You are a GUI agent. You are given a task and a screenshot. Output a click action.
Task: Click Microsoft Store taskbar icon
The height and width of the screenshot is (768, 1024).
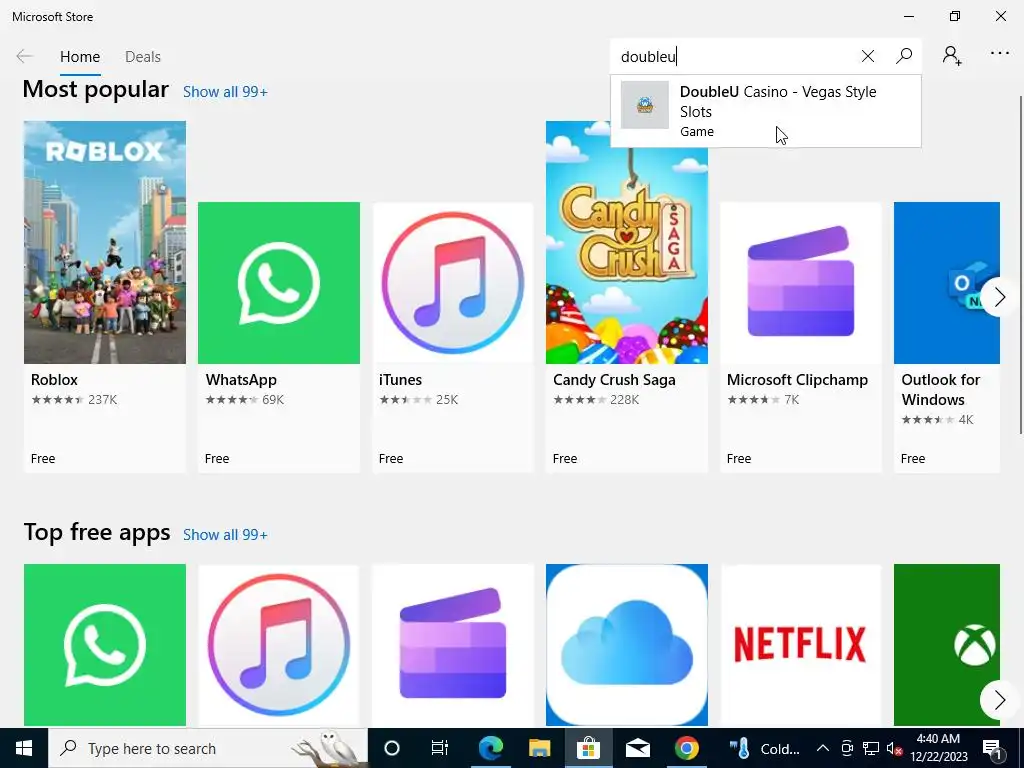point(588,748)
